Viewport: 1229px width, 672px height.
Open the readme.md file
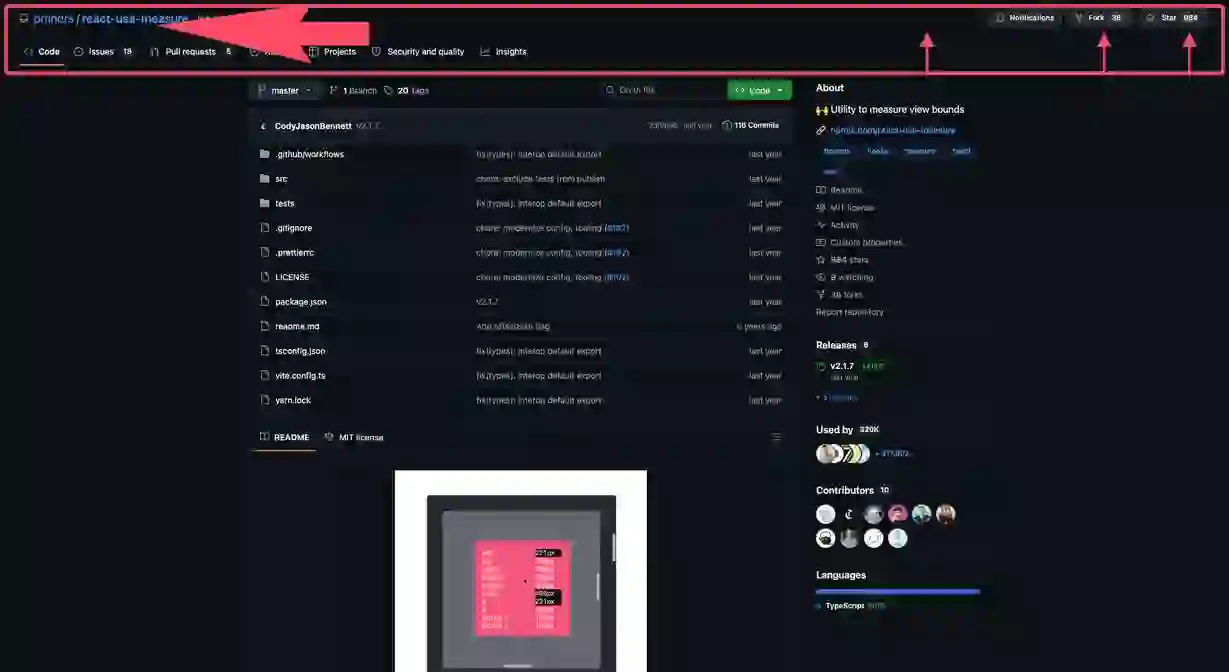click(297, 326)
